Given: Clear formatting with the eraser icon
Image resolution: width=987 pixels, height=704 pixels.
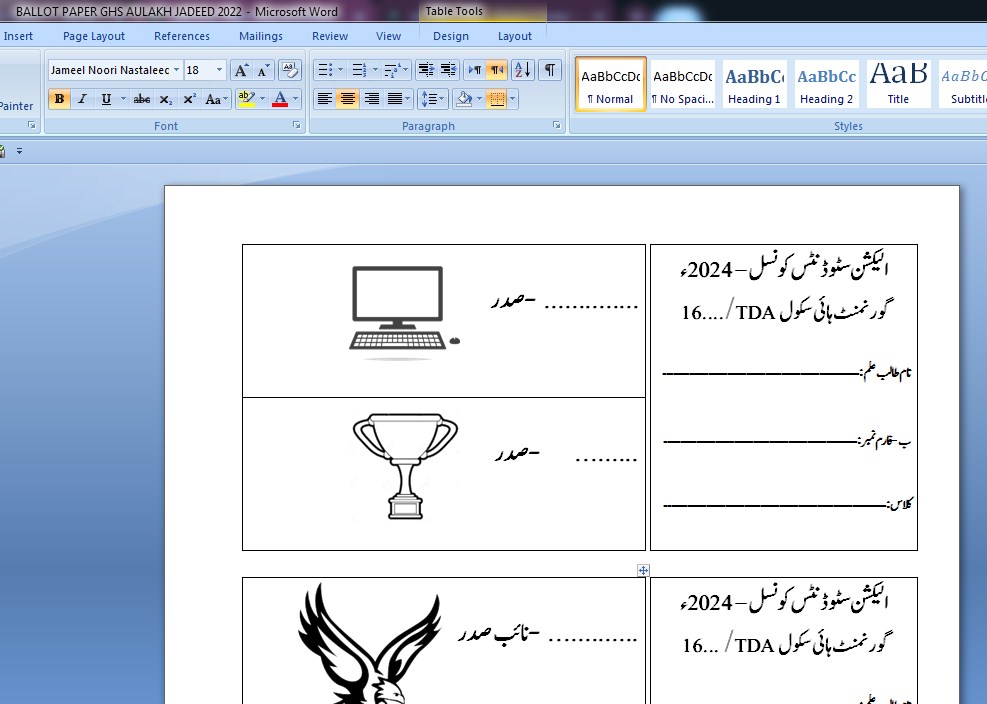Looking at the screenshot, I should pos(290,70).
